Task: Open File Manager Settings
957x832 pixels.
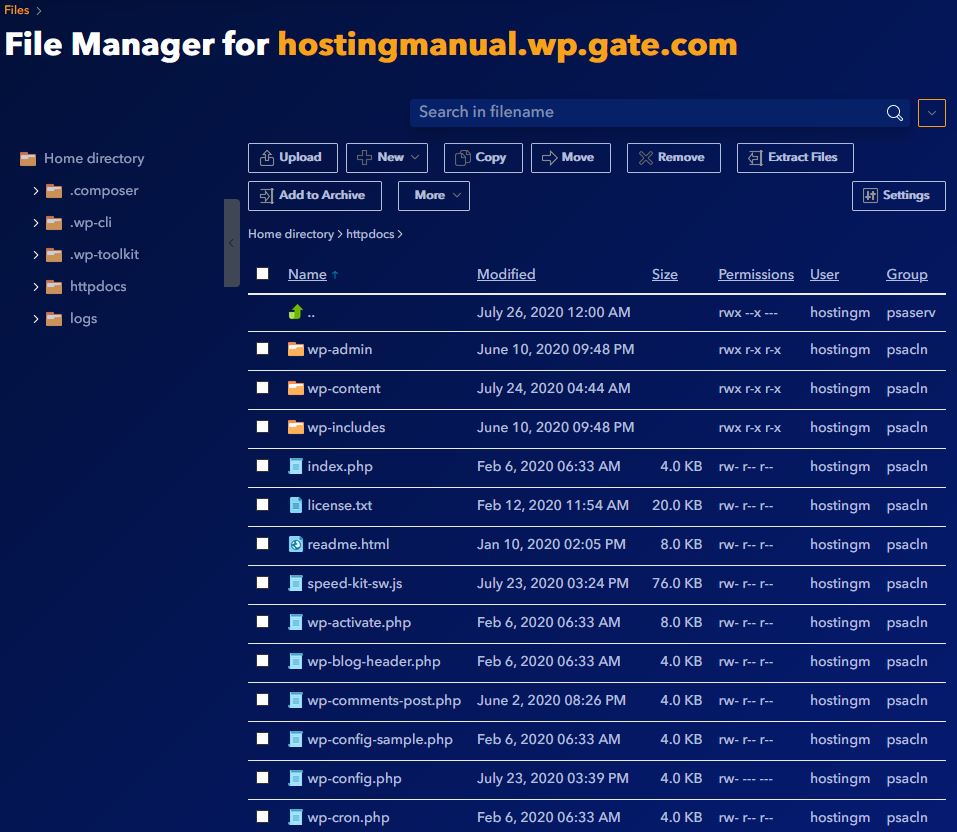Action: click(x=898, y=195)
